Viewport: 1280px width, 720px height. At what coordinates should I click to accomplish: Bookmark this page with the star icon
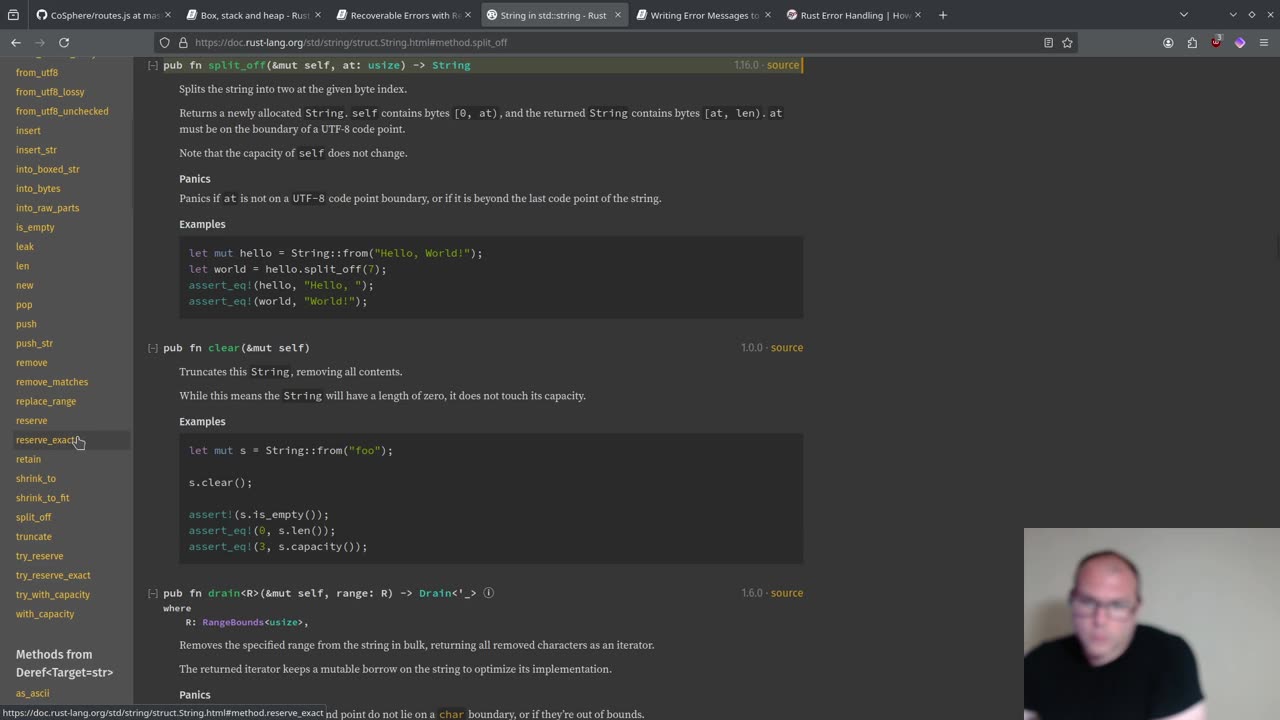click(1067, 43)
